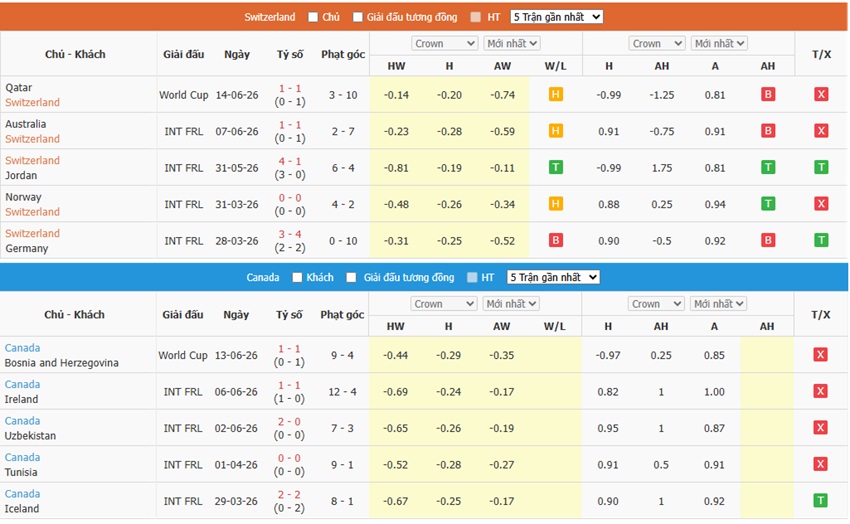Click the Phạt góc column header in Canada table
The width and height of the screenshot is (850, 524).
(x=342, y=315)
